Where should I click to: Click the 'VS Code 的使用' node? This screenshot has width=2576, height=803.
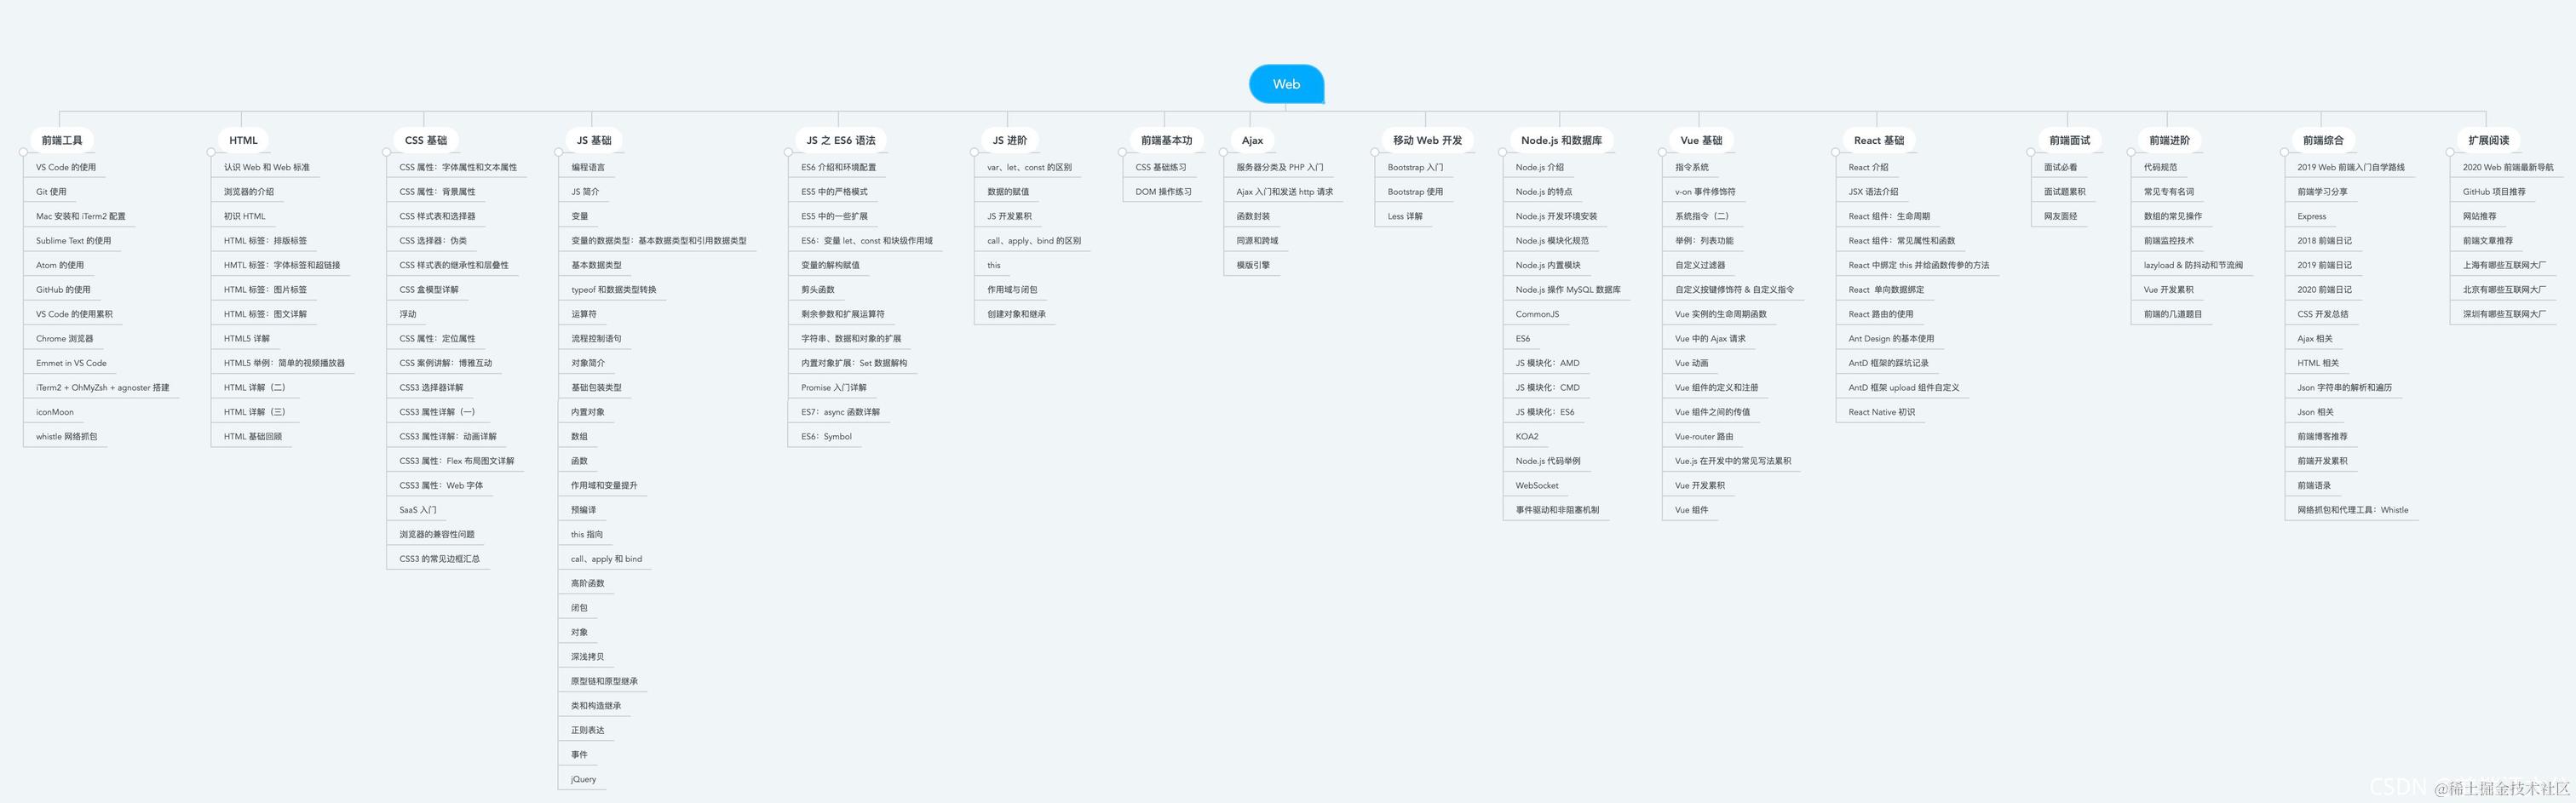(x=66, y=167)
